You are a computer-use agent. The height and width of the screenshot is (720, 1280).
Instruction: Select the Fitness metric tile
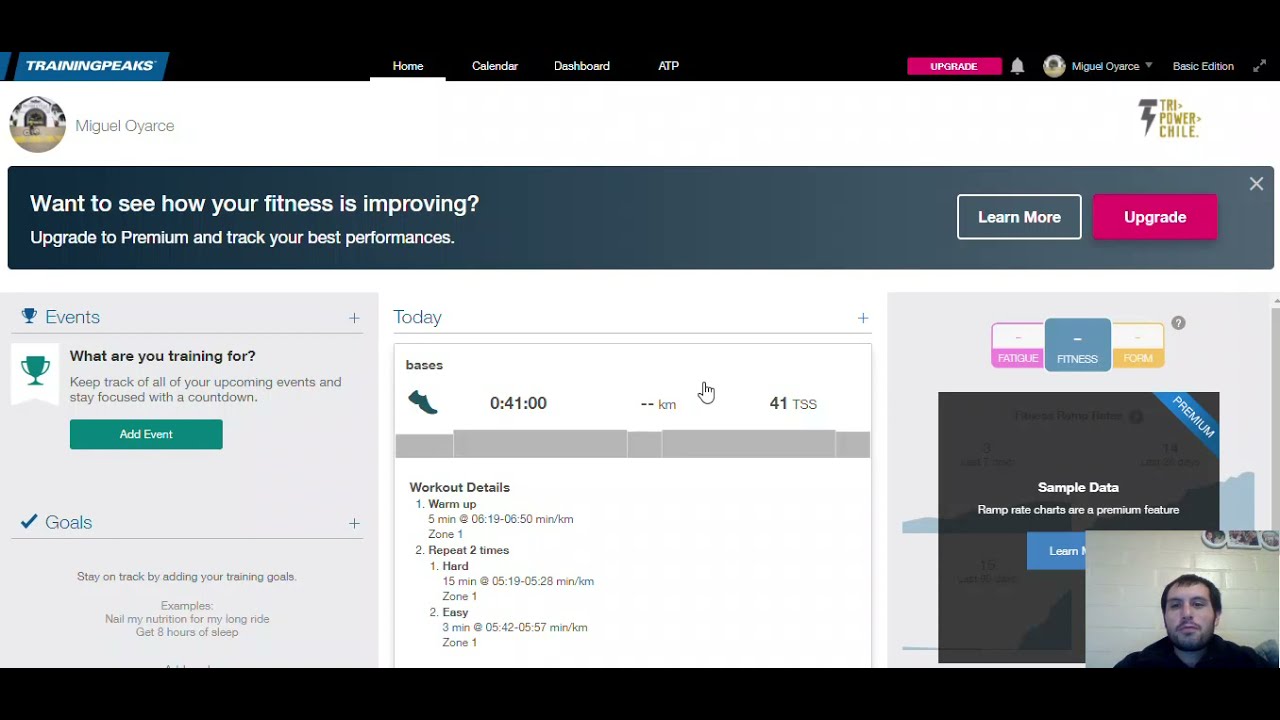[1077, 345]
